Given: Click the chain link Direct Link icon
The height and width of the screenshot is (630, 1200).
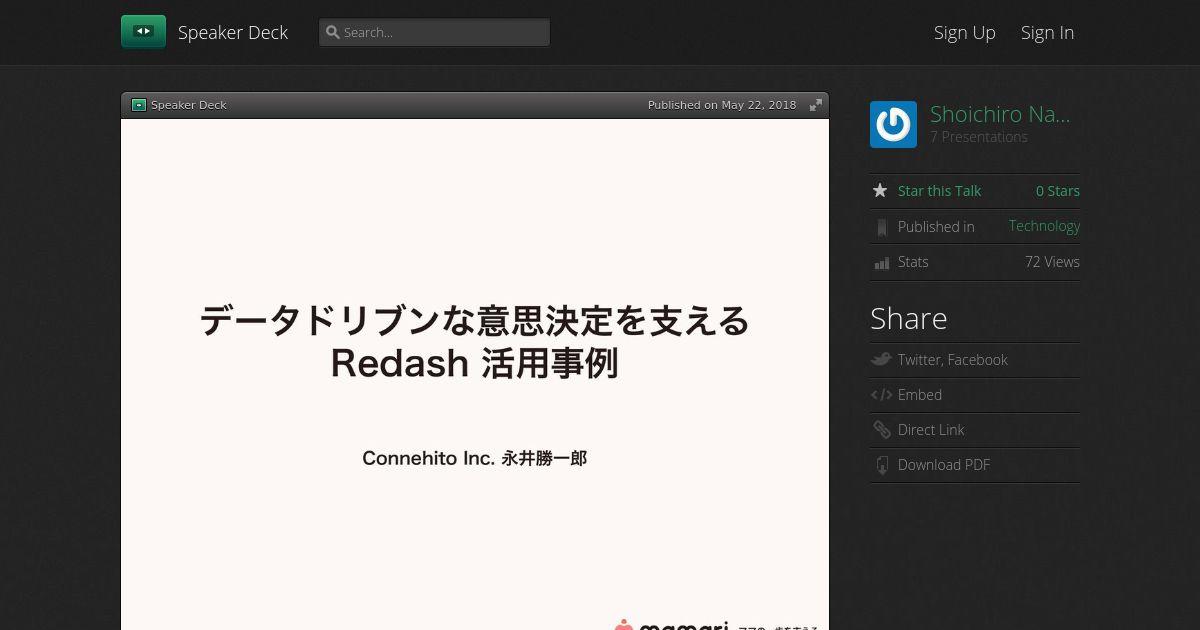Looking at the screenshot, I should tap(881, 430).
